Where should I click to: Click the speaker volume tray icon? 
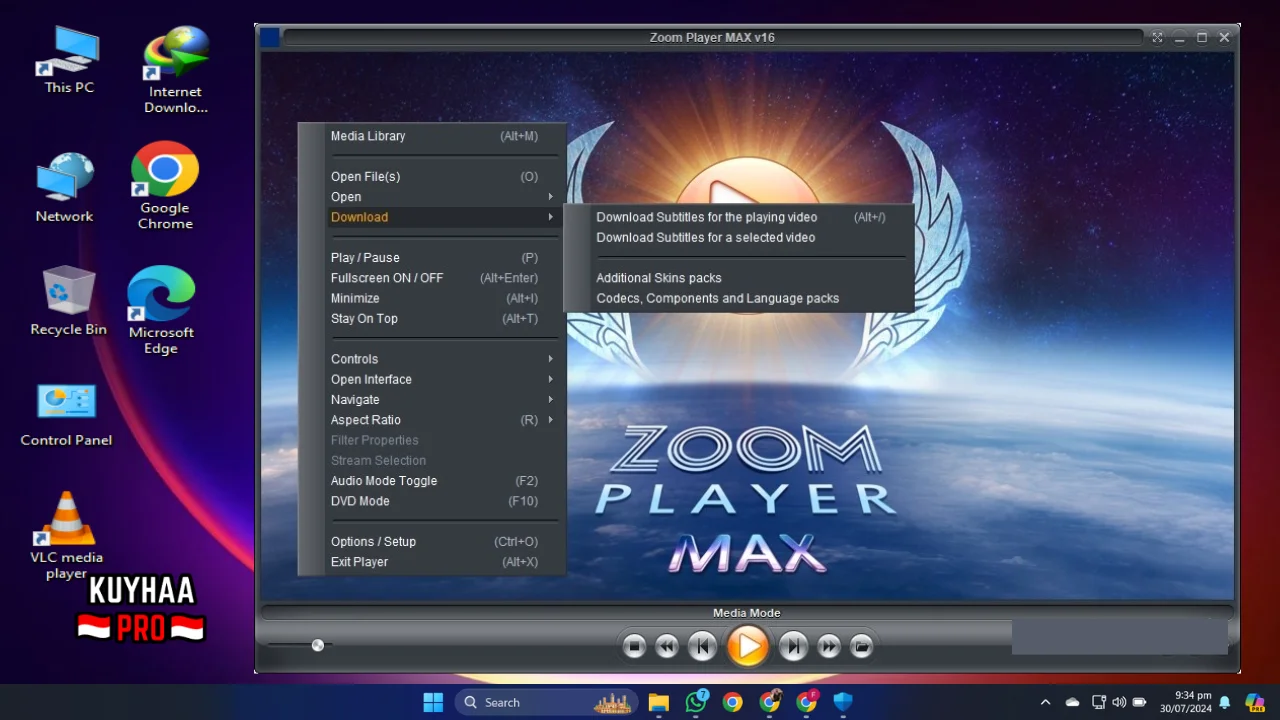pyautogui.click(x=1119, y=702)
